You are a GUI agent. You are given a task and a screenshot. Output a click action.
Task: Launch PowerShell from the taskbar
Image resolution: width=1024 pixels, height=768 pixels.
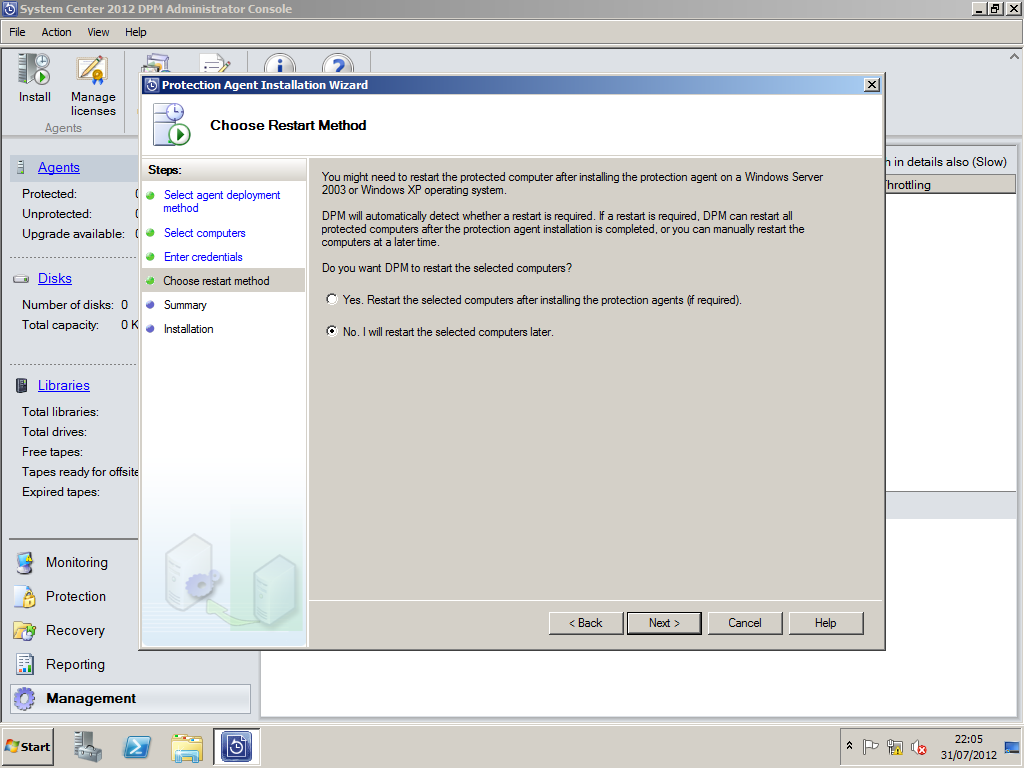click(137, 746)
